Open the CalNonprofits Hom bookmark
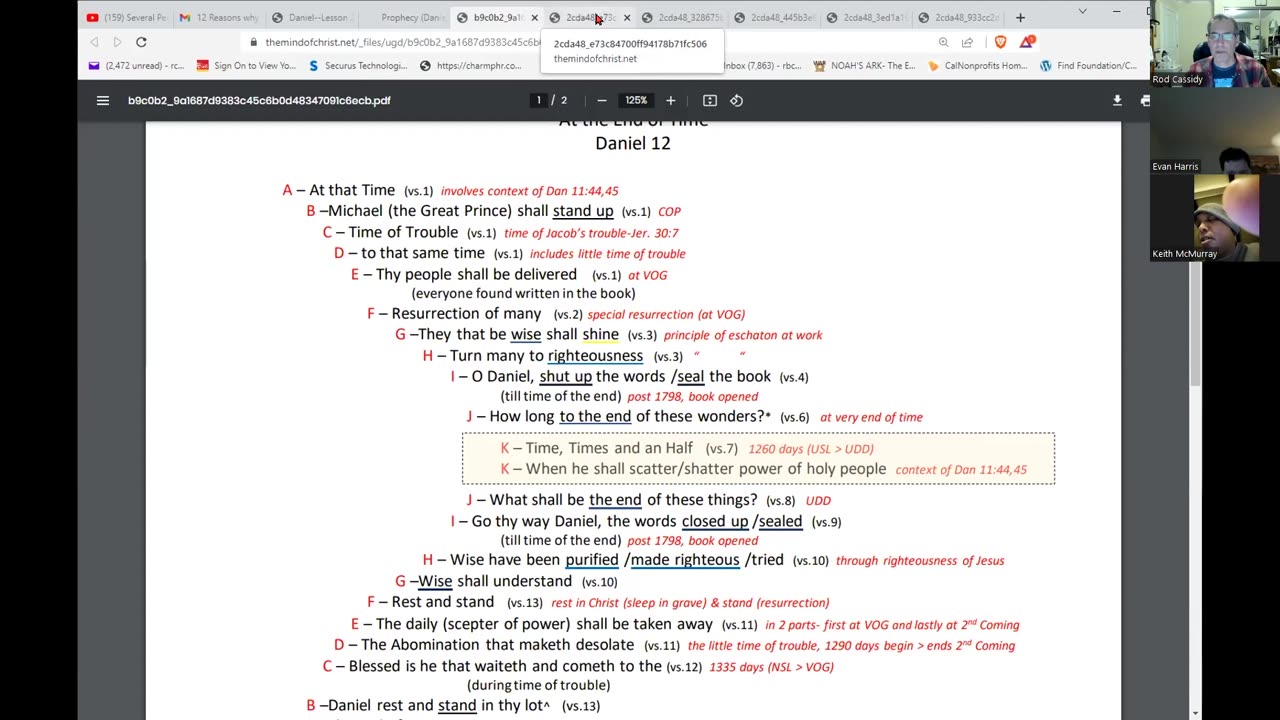Screen dimensions: 1280x720 977,66
